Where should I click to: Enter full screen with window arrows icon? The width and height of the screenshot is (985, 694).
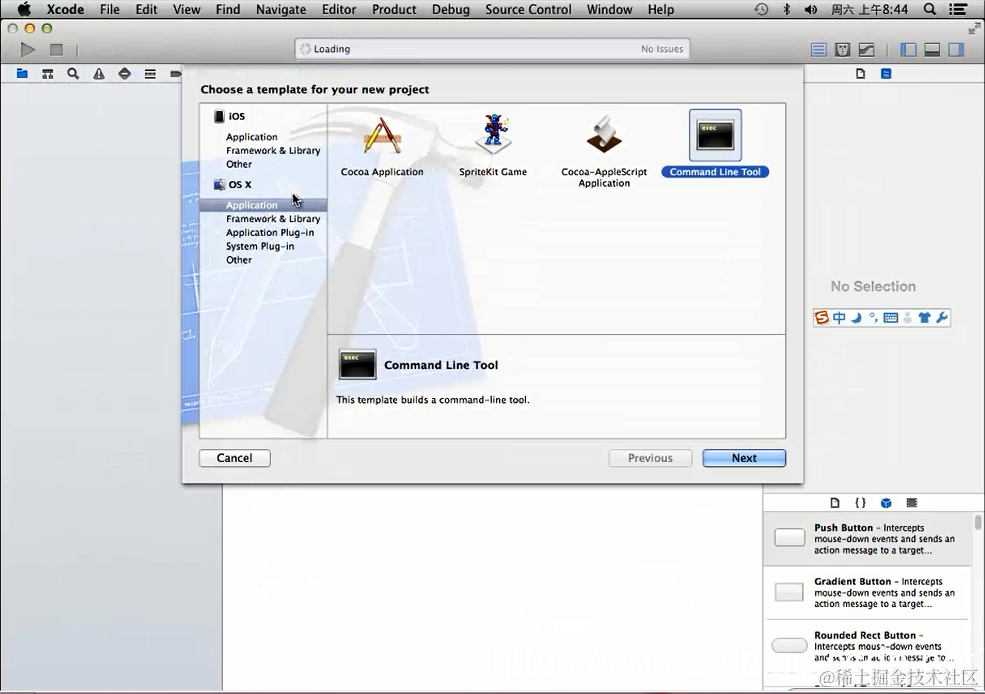[974, 28]
